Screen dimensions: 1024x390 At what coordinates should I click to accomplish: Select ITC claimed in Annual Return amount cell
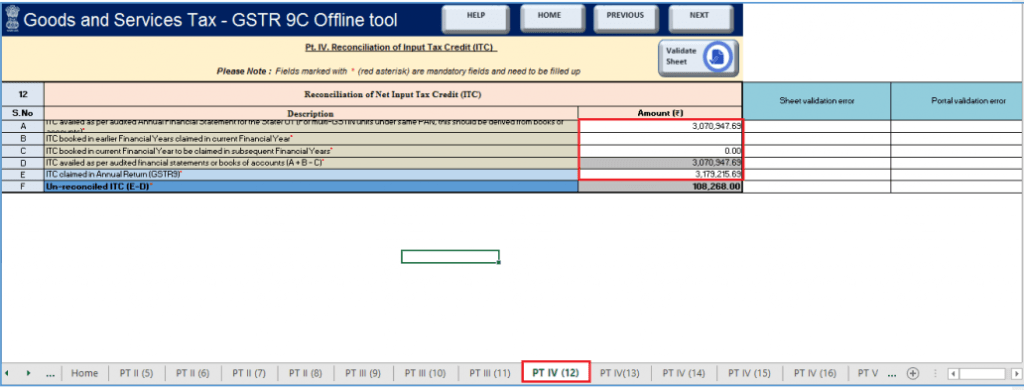[660, 174]
